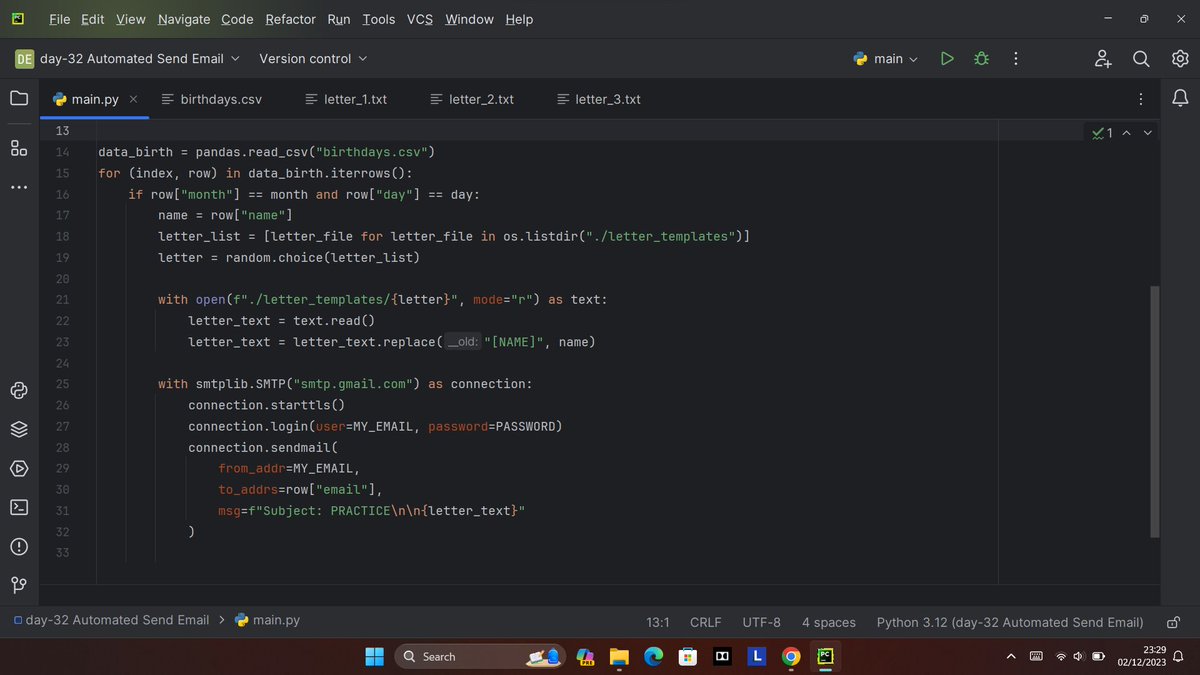Screen dimensions: 1200x675
Task: Open the Project tool window folder icon
Action: tap(19, 98)
